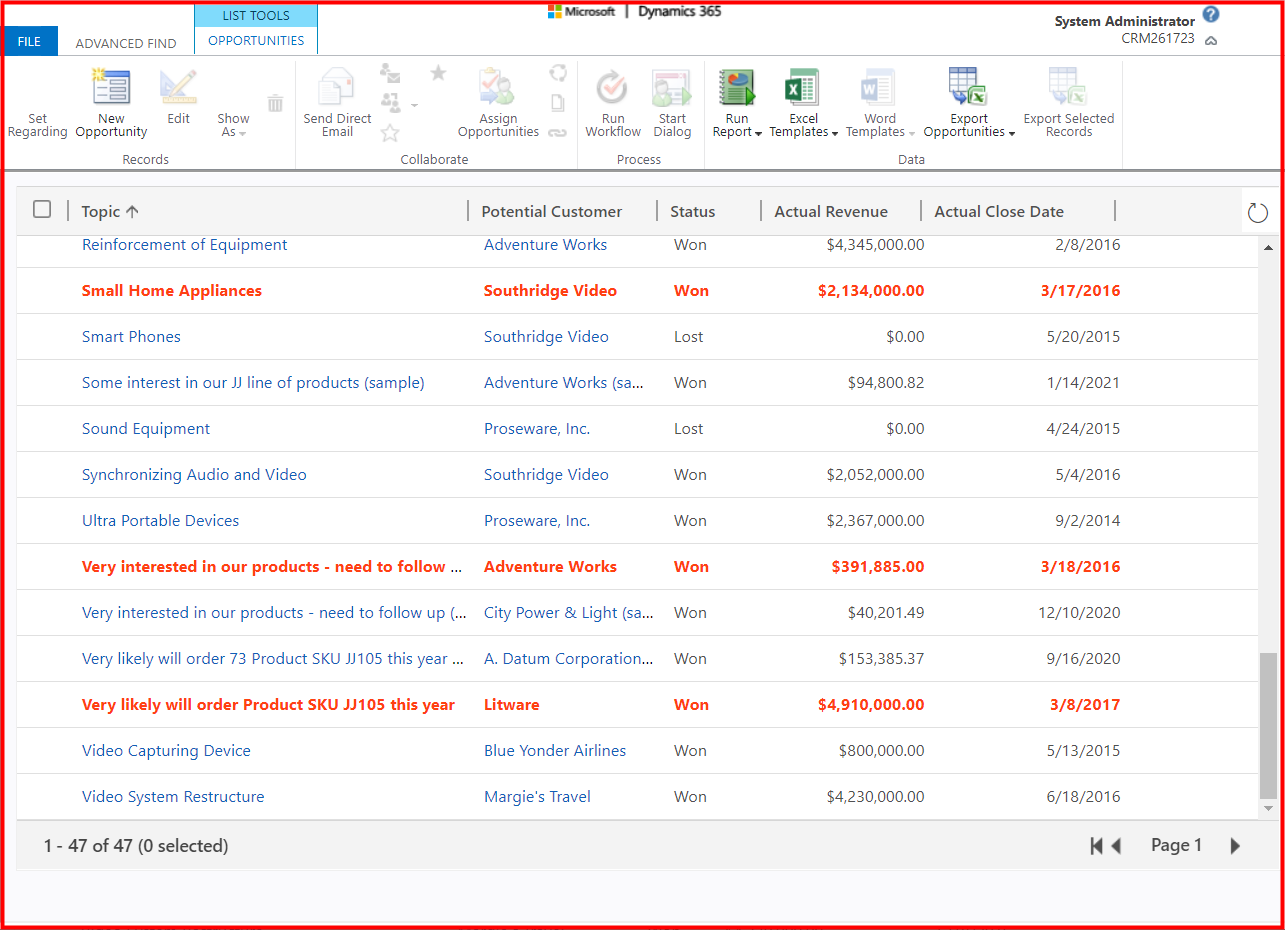Click the Run Report icon
The image size is (1285, 930).
point(737,87)
